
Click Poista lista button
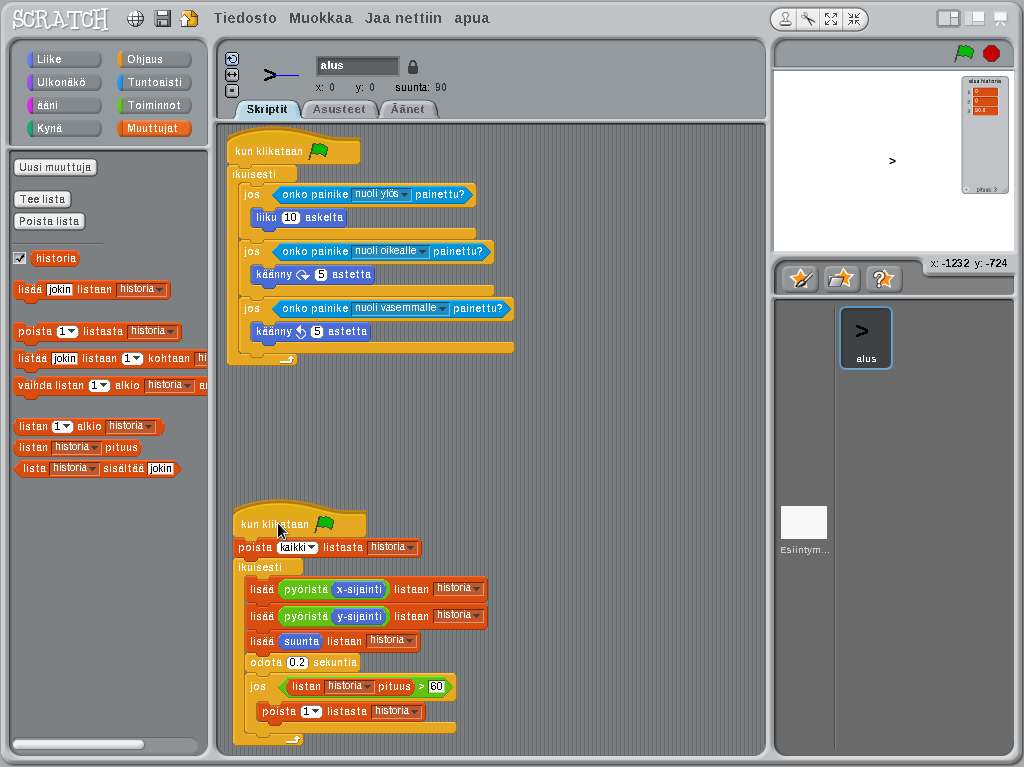[x=49, y=221]
